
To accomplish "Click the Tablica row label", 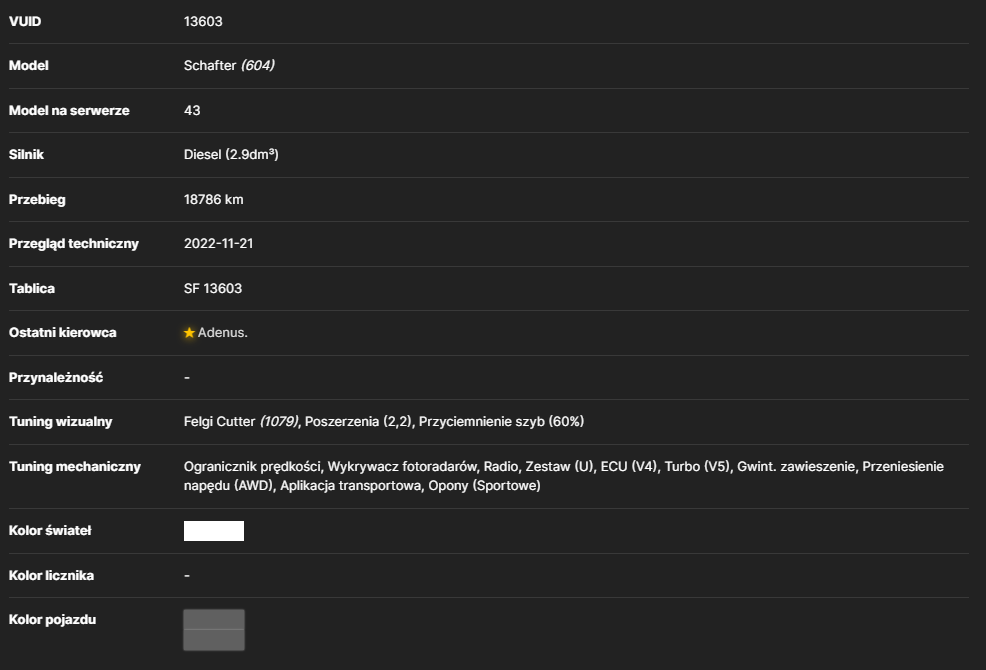I will point(32,288).
